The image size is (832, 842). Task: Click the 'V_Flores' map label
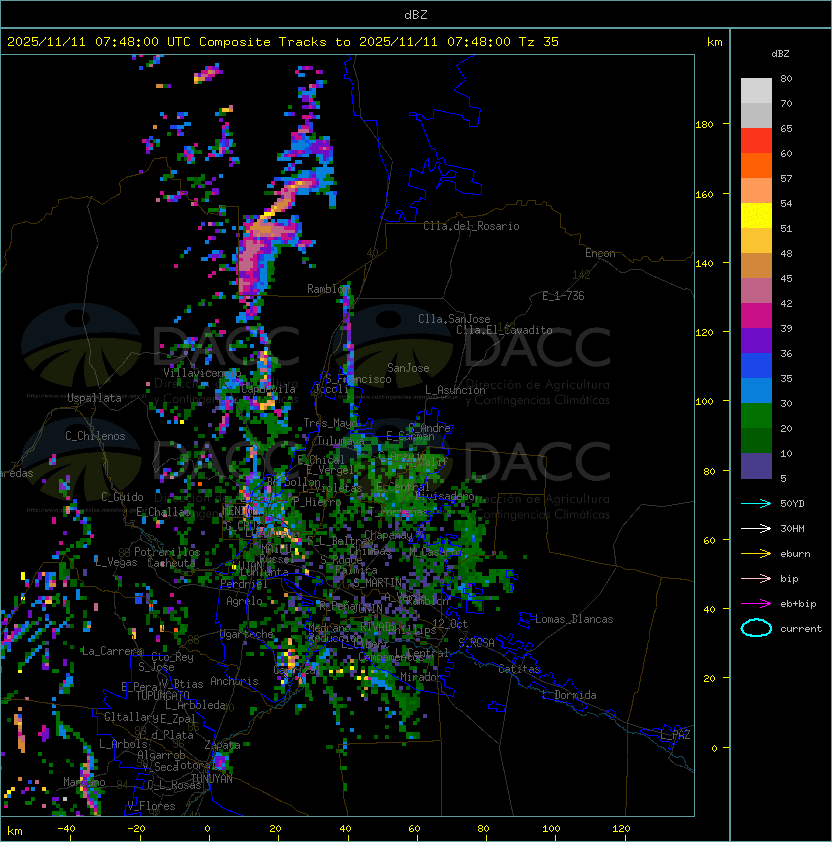[x=151, y=806]
